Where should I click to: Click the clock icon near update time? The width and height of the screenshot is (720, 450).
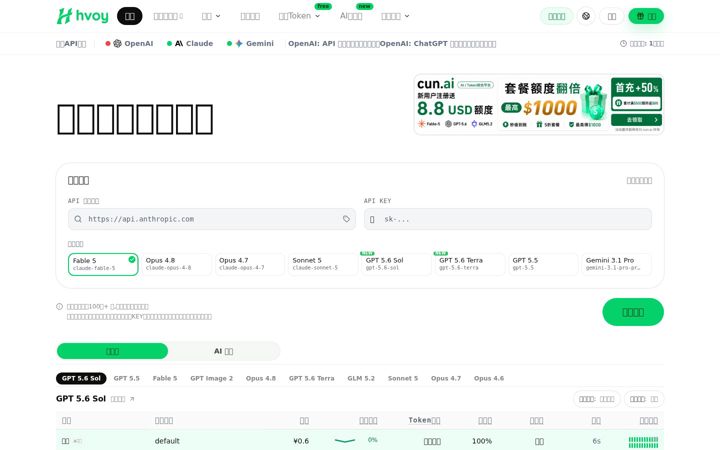[623, 44]
